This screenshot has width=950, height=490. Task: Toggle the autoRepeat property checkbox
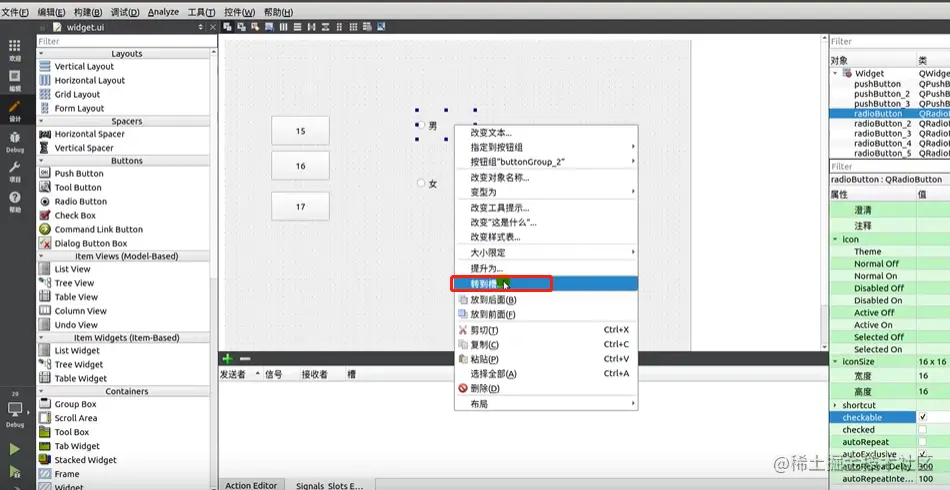[923, 442]
